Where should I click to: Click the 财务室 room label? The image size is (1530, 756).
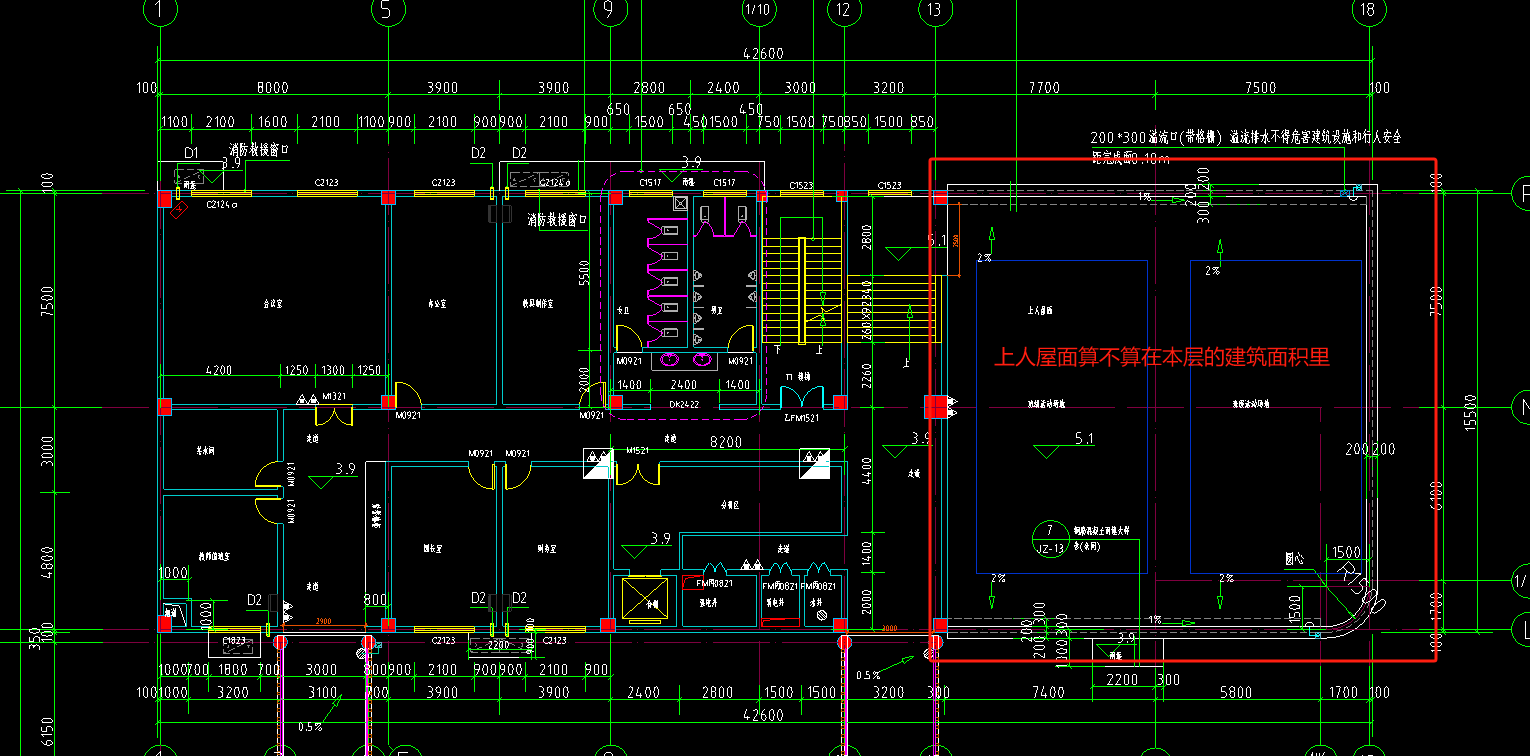[x=546, y=549]
